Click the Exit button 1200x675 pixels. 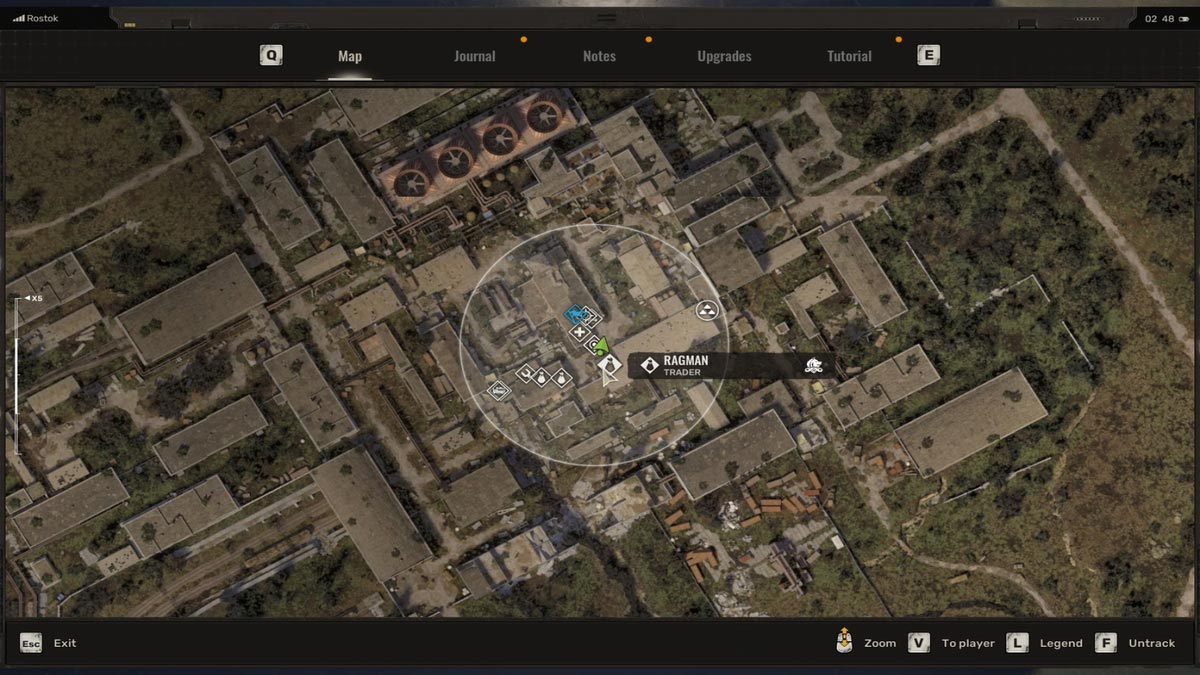click(64, 643)
